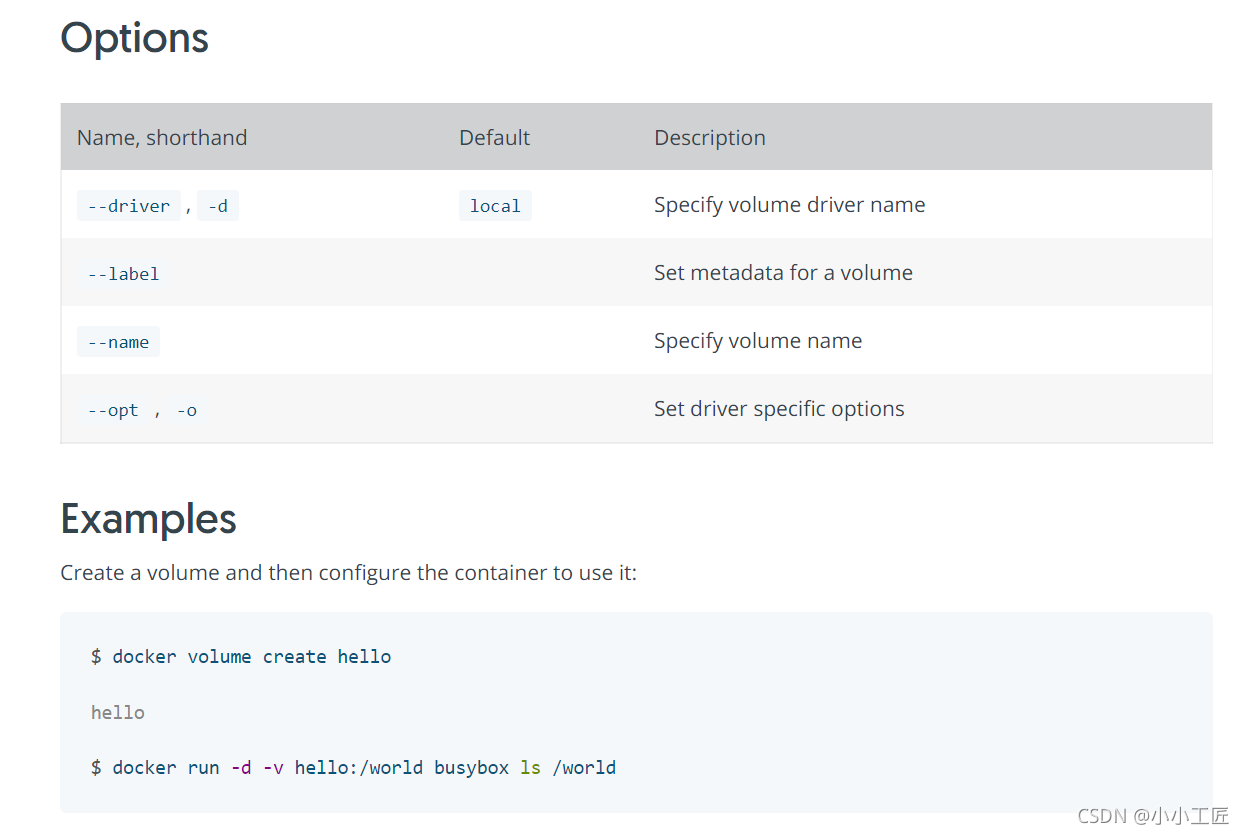
Task: Select the 'Name, shorthand' column header
Action: (162, 138)
